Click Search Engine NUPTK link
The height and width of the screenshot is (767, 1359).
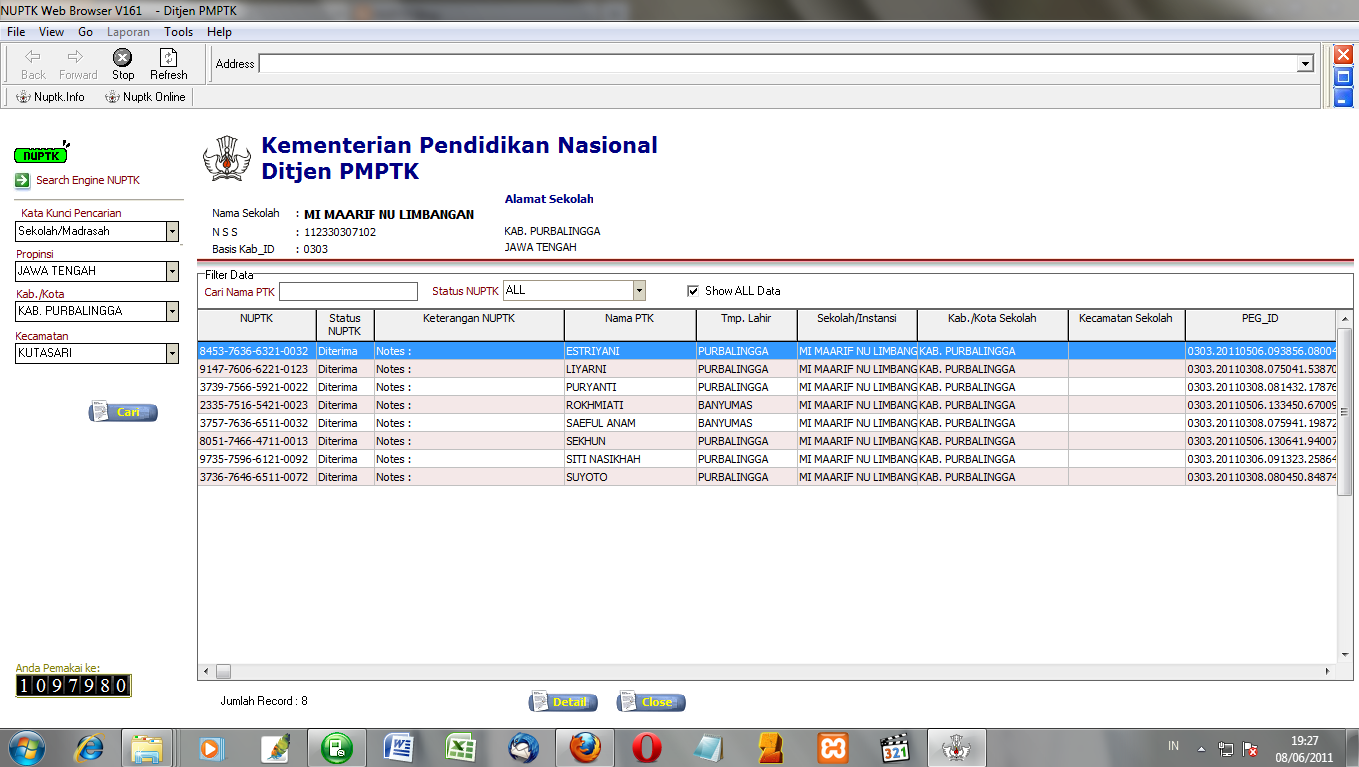pyautogui.click(x=88, y=181)
